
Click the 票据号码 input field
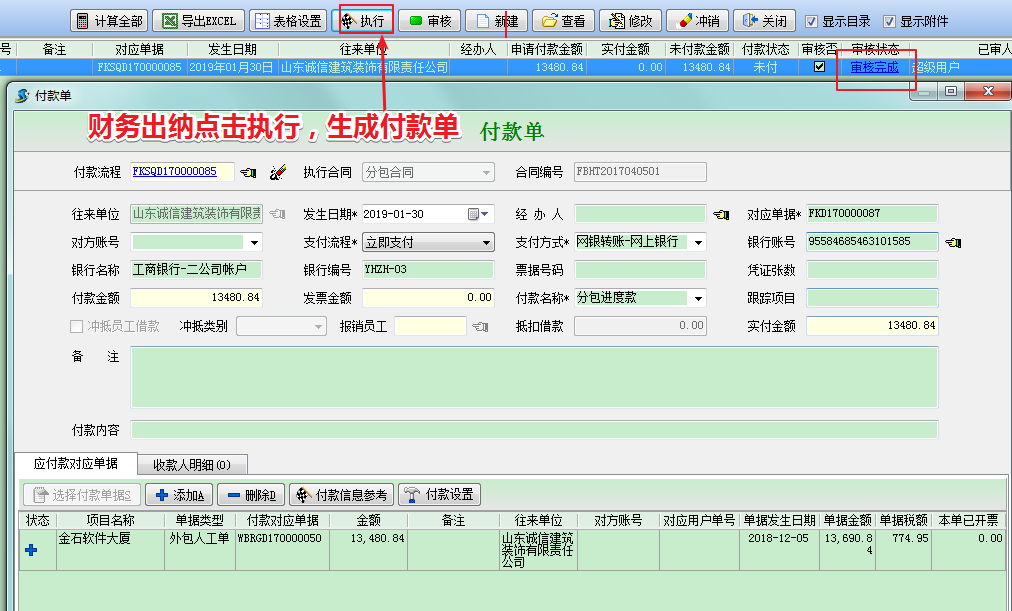tap(640, 270)
